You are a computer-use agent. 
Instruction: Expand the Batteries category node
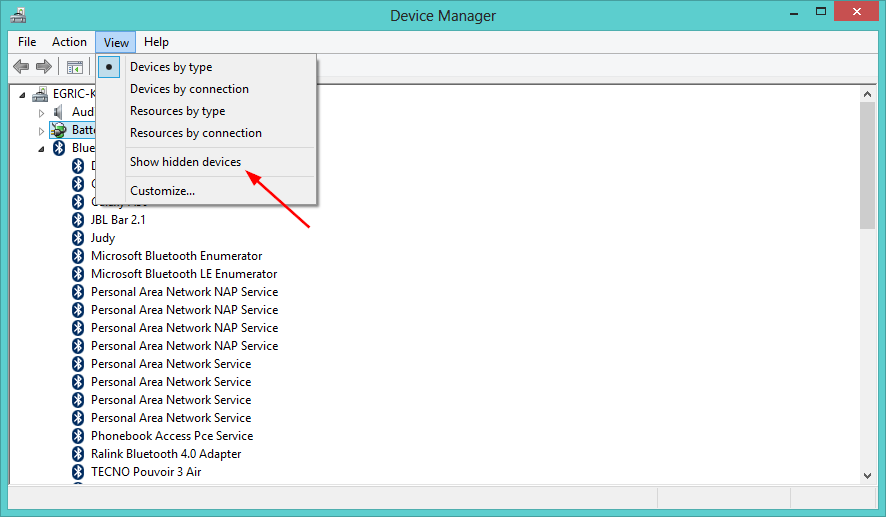pyautogui.click(x=41, y=131)
